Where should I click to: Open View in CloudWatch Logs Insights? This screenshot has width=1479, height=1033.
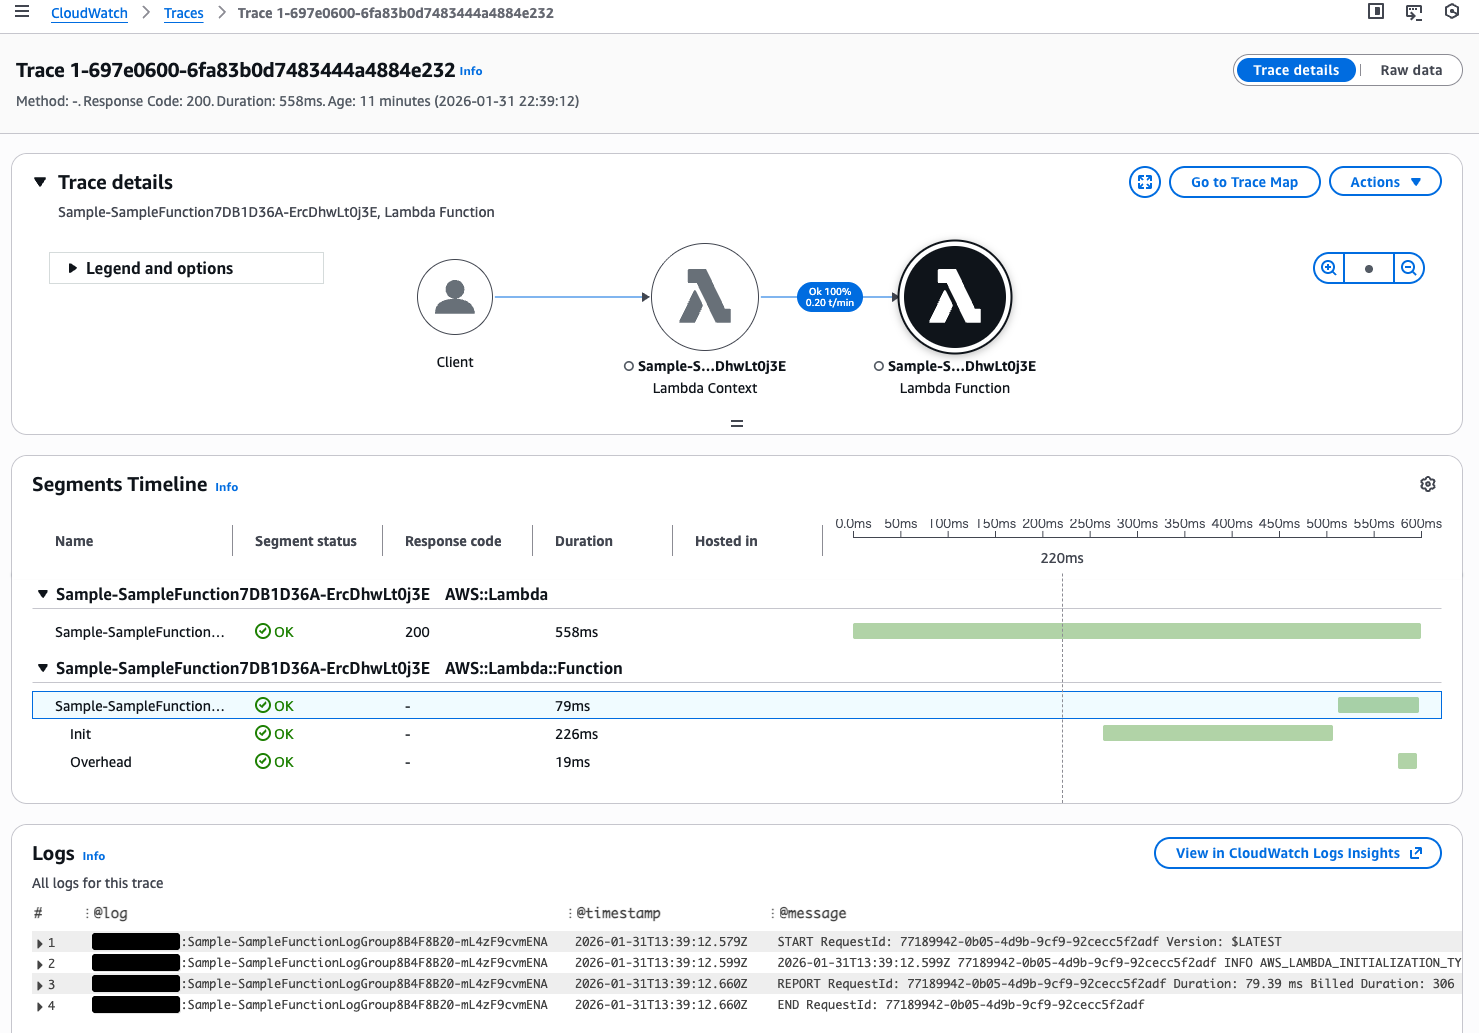(1297, 853)
